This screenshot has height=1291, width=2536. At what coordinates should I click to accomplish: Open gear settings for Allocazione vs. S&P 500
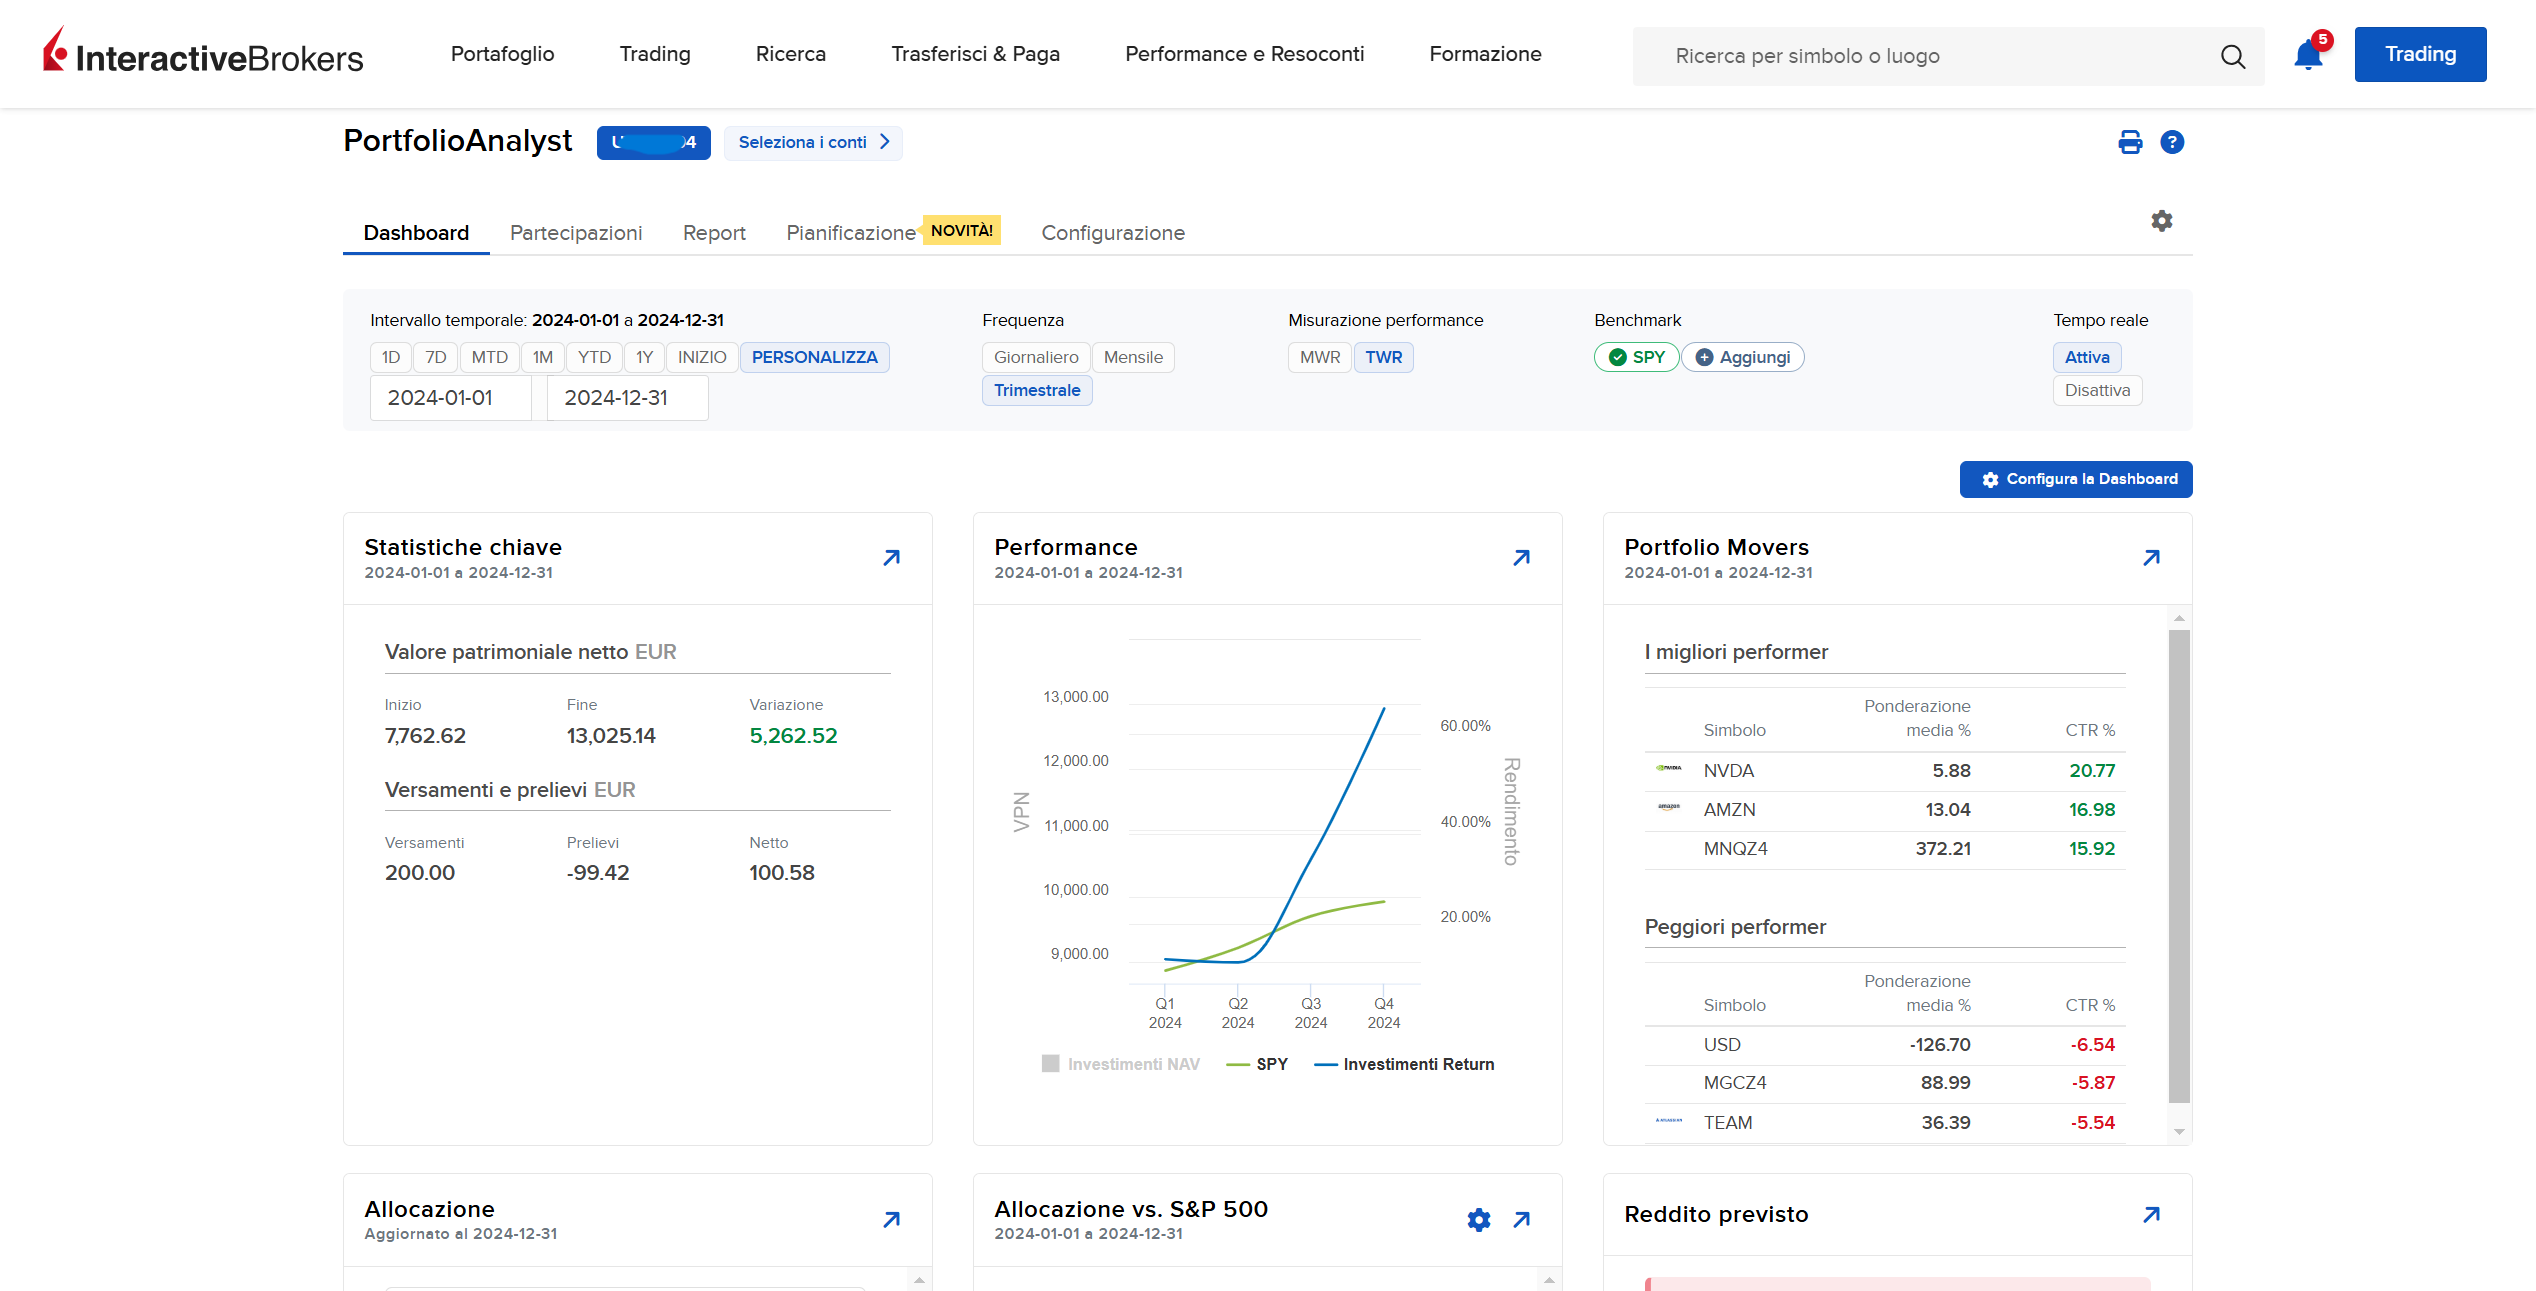click(x=1479, y=1219)
